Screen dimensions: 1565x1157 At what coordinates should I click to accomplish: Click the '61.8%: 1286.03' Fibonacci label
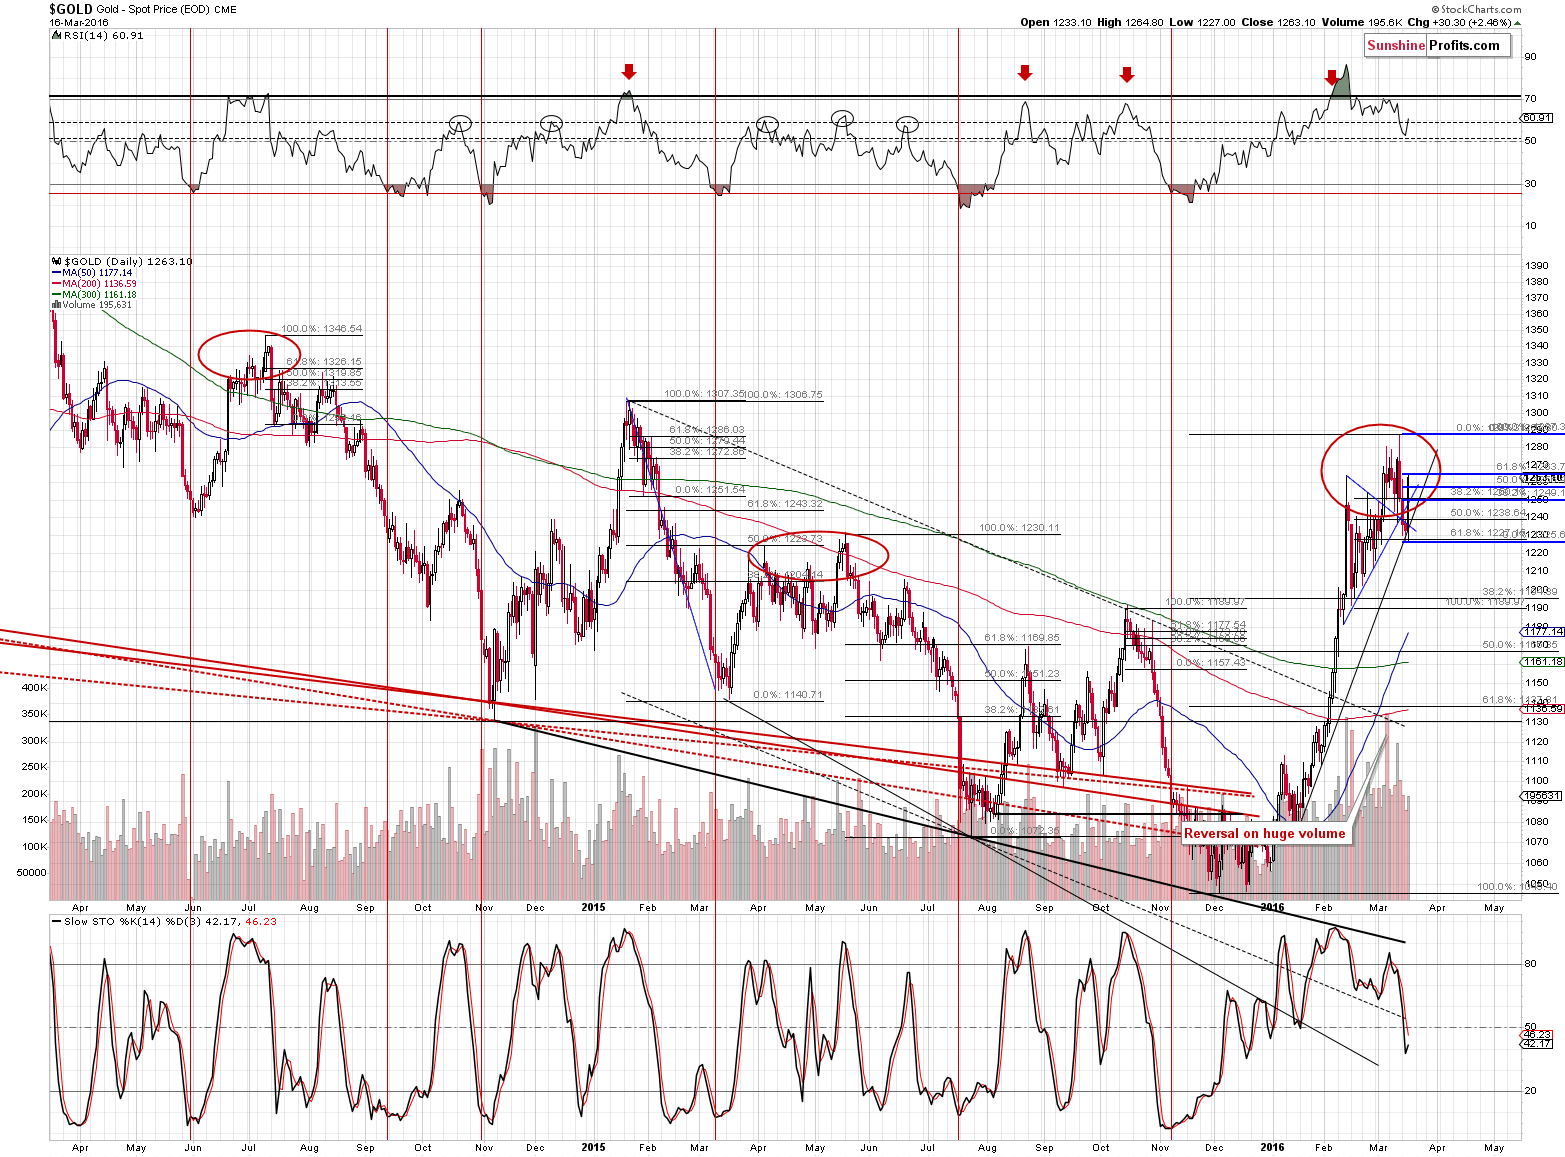[707, 429]
